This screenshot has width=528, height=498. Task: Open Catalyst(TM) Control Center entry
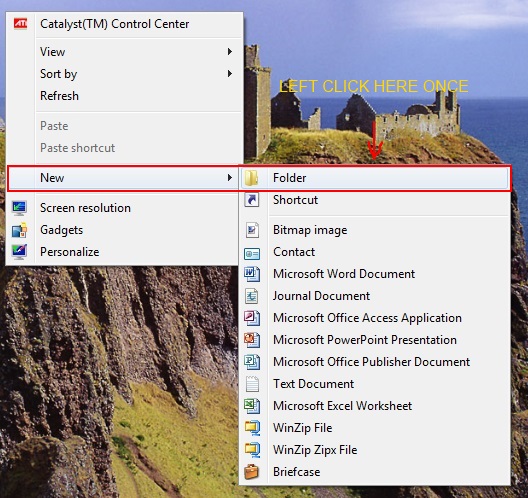[x=125, y=24]
